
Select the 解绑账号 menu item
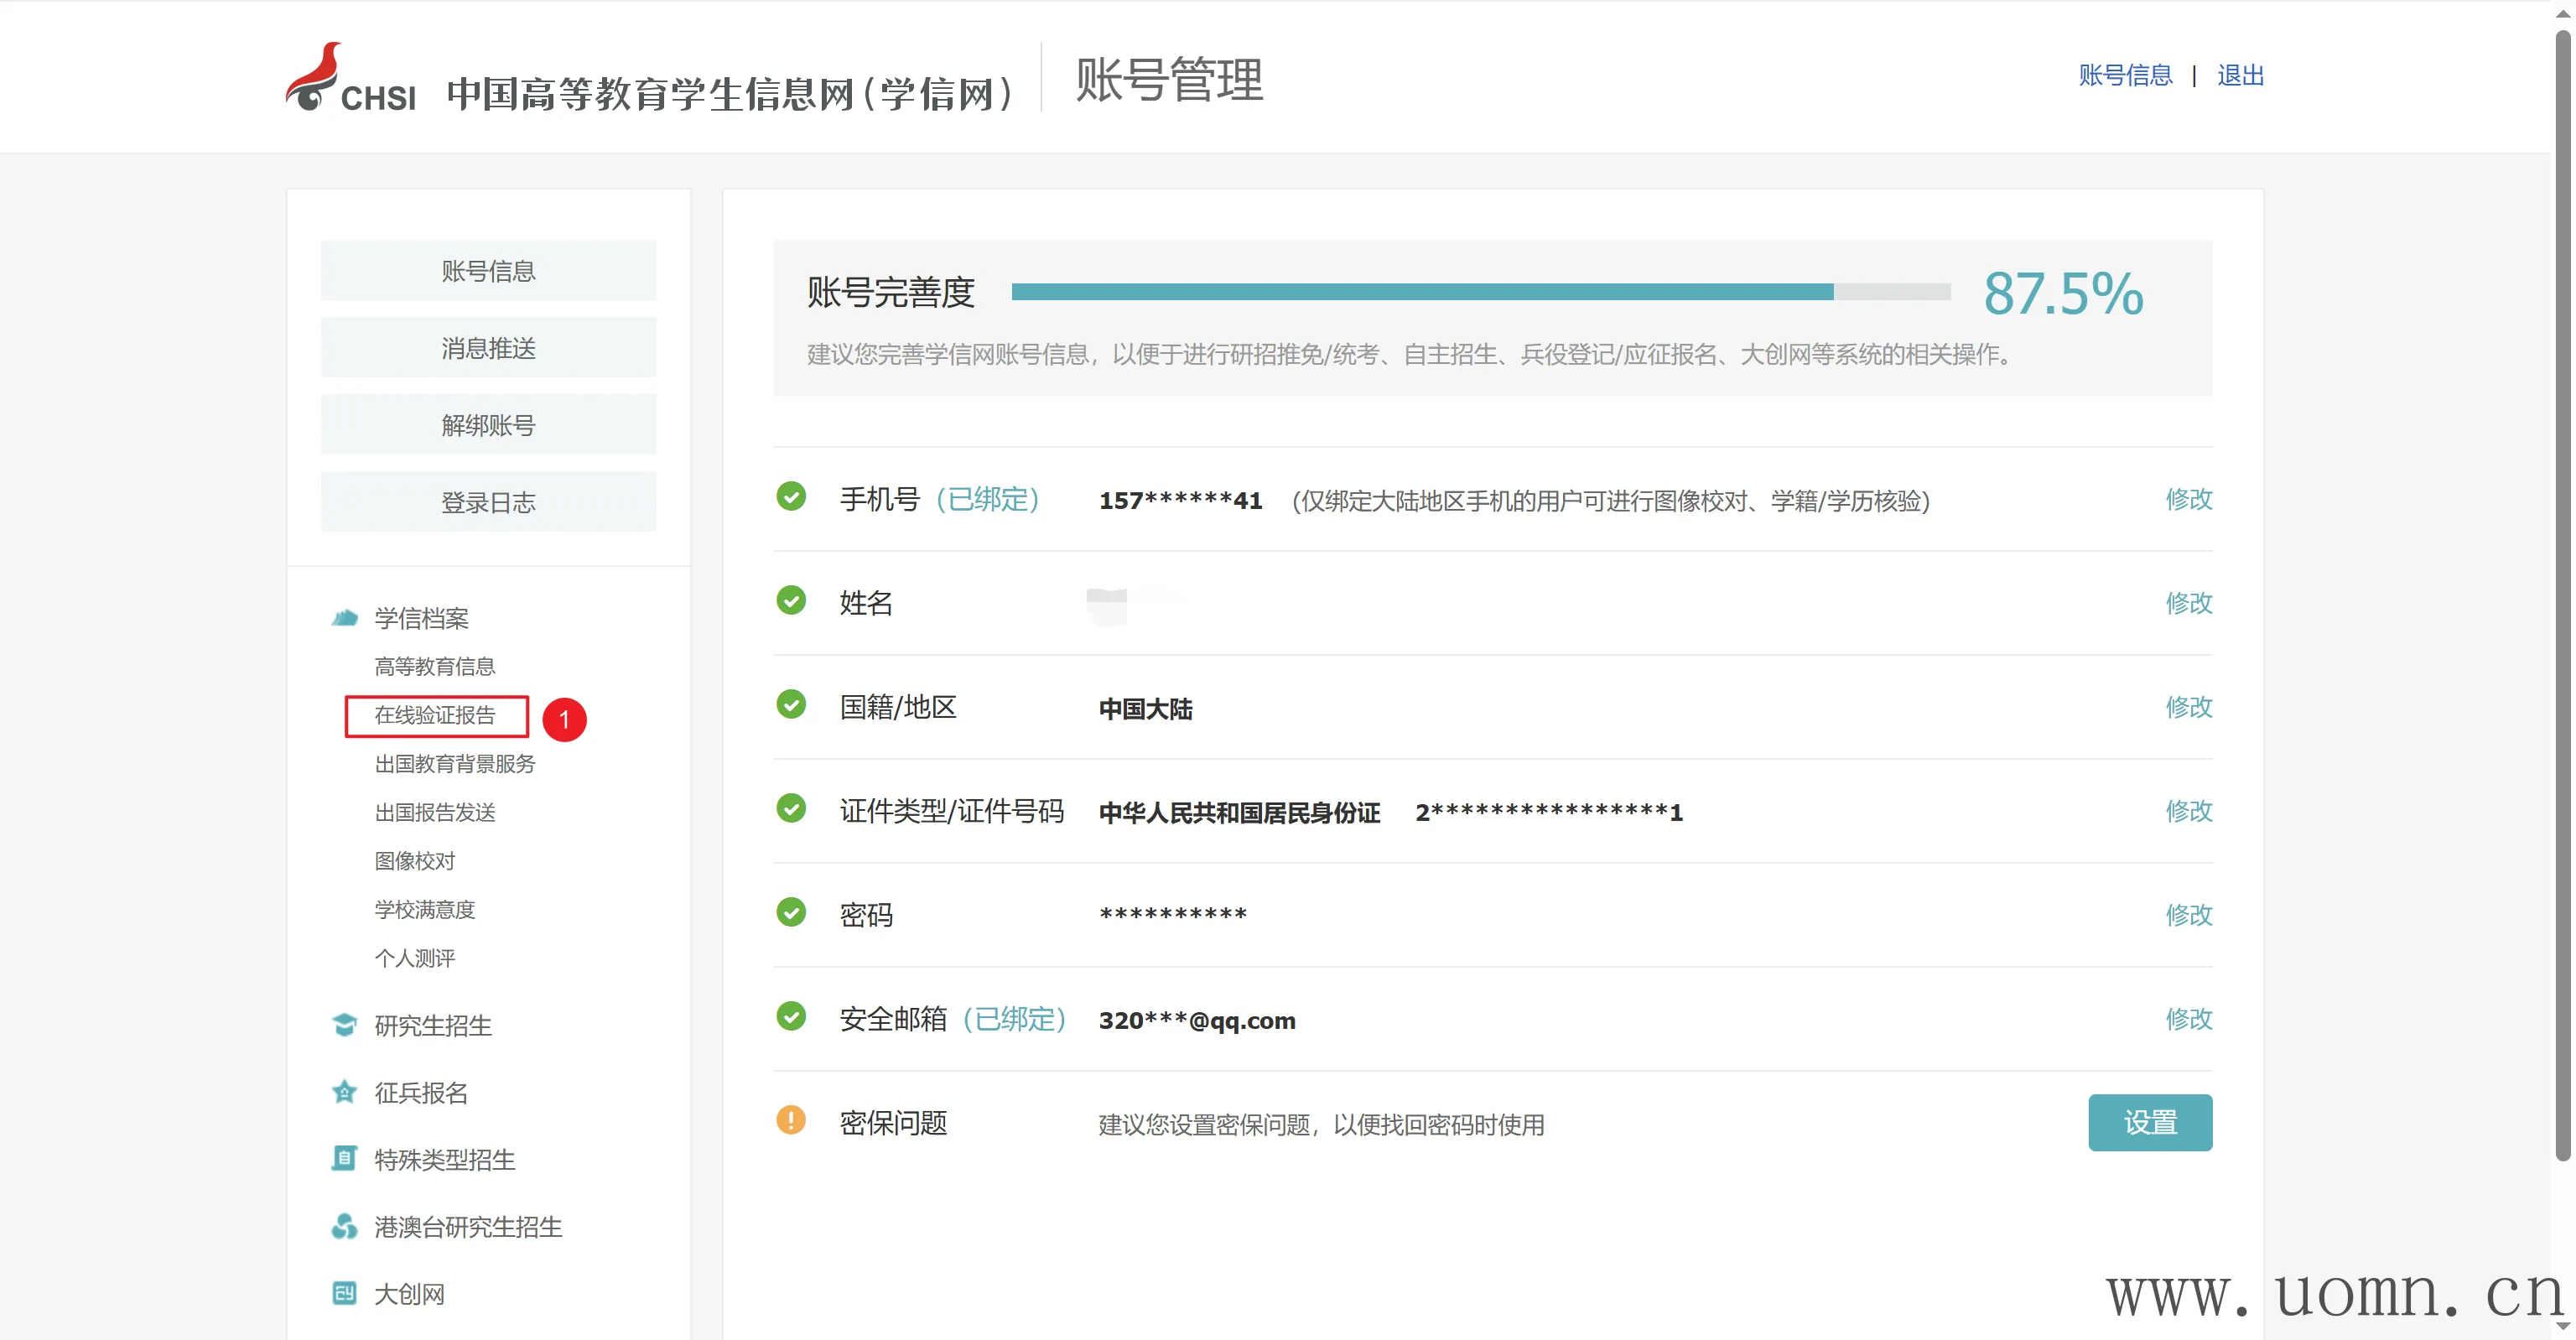pyautogui.click(x=488, y=425)
